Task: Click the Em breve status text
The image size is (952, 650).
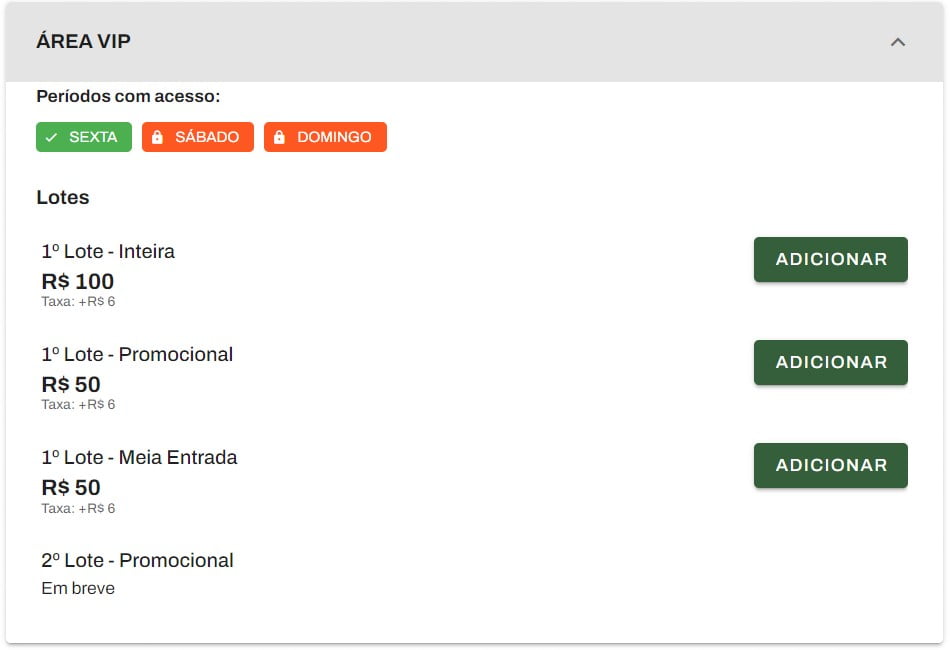Action: coord(78,588)
